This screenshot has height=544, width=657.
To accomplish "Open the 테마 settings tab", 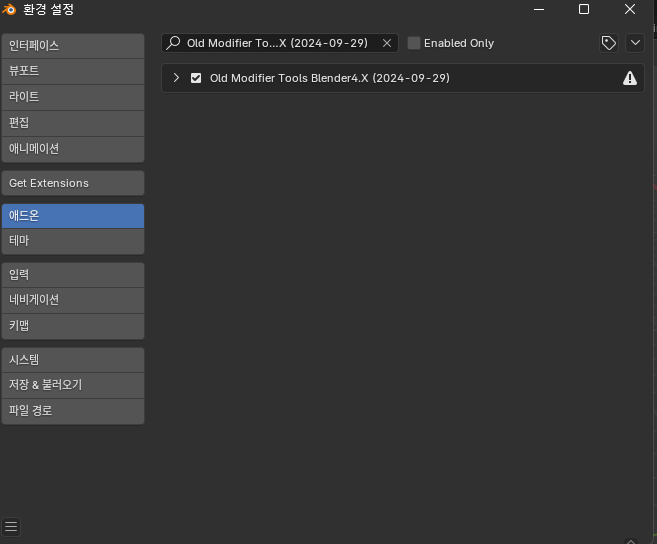I will point(73,241).
